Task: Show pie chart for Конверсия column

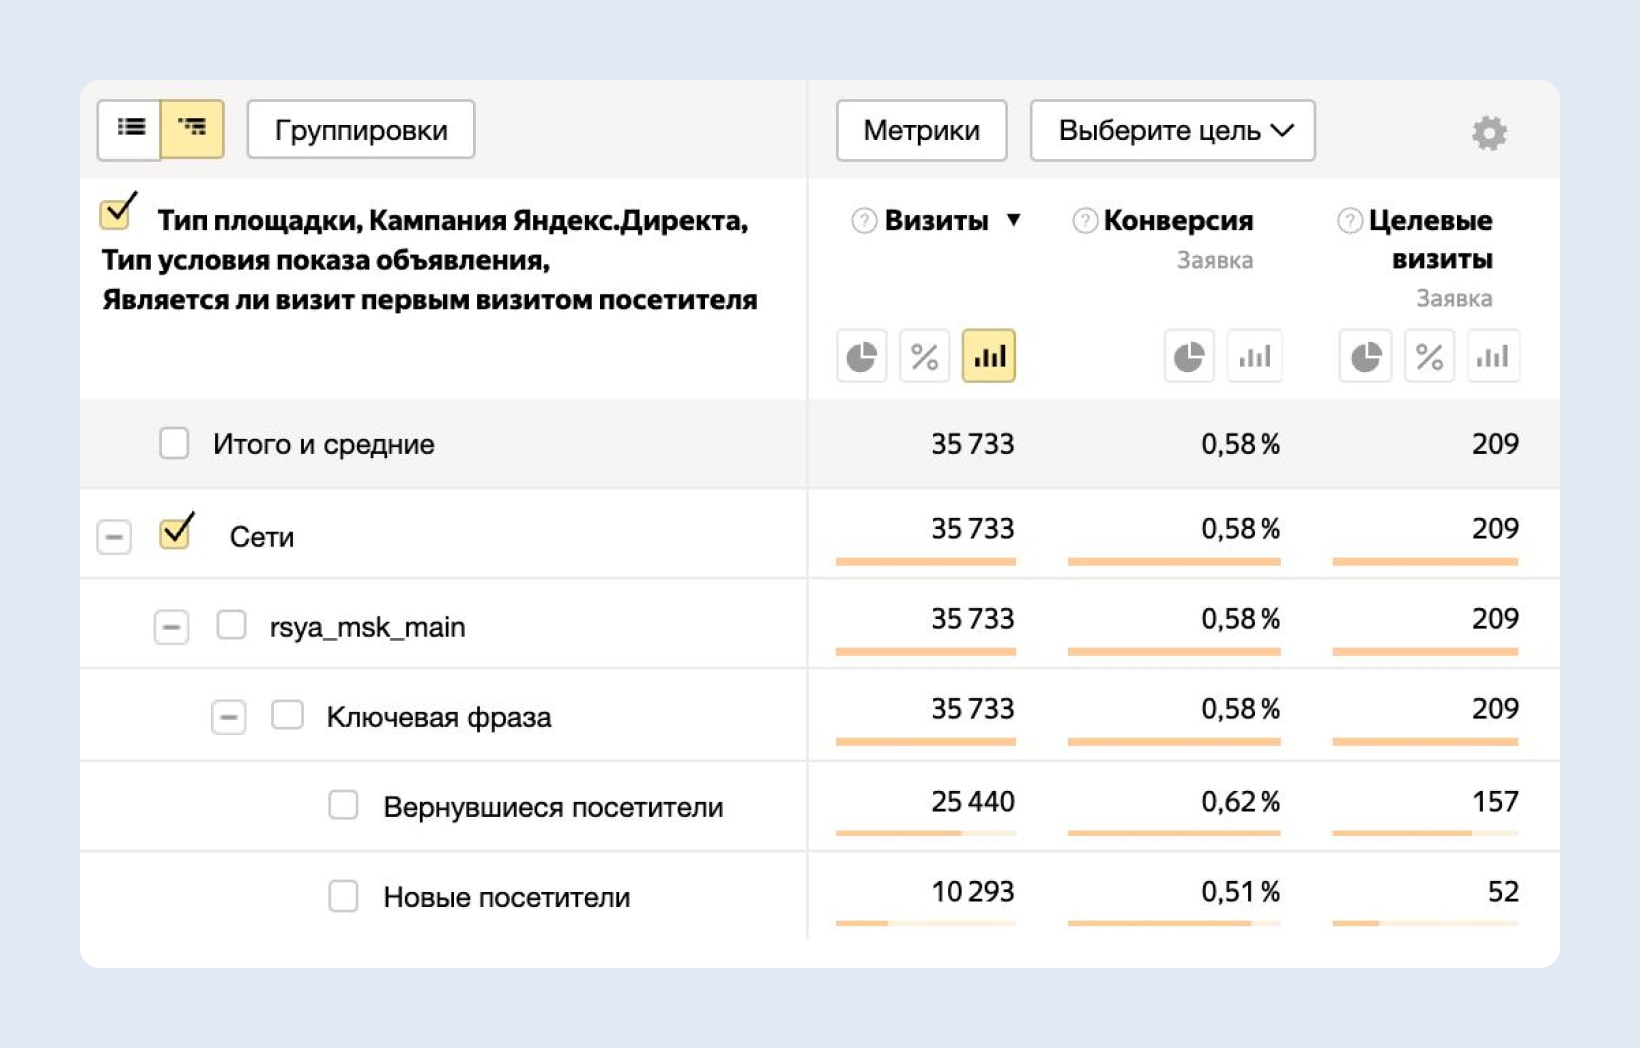Action: (1189, 356)
